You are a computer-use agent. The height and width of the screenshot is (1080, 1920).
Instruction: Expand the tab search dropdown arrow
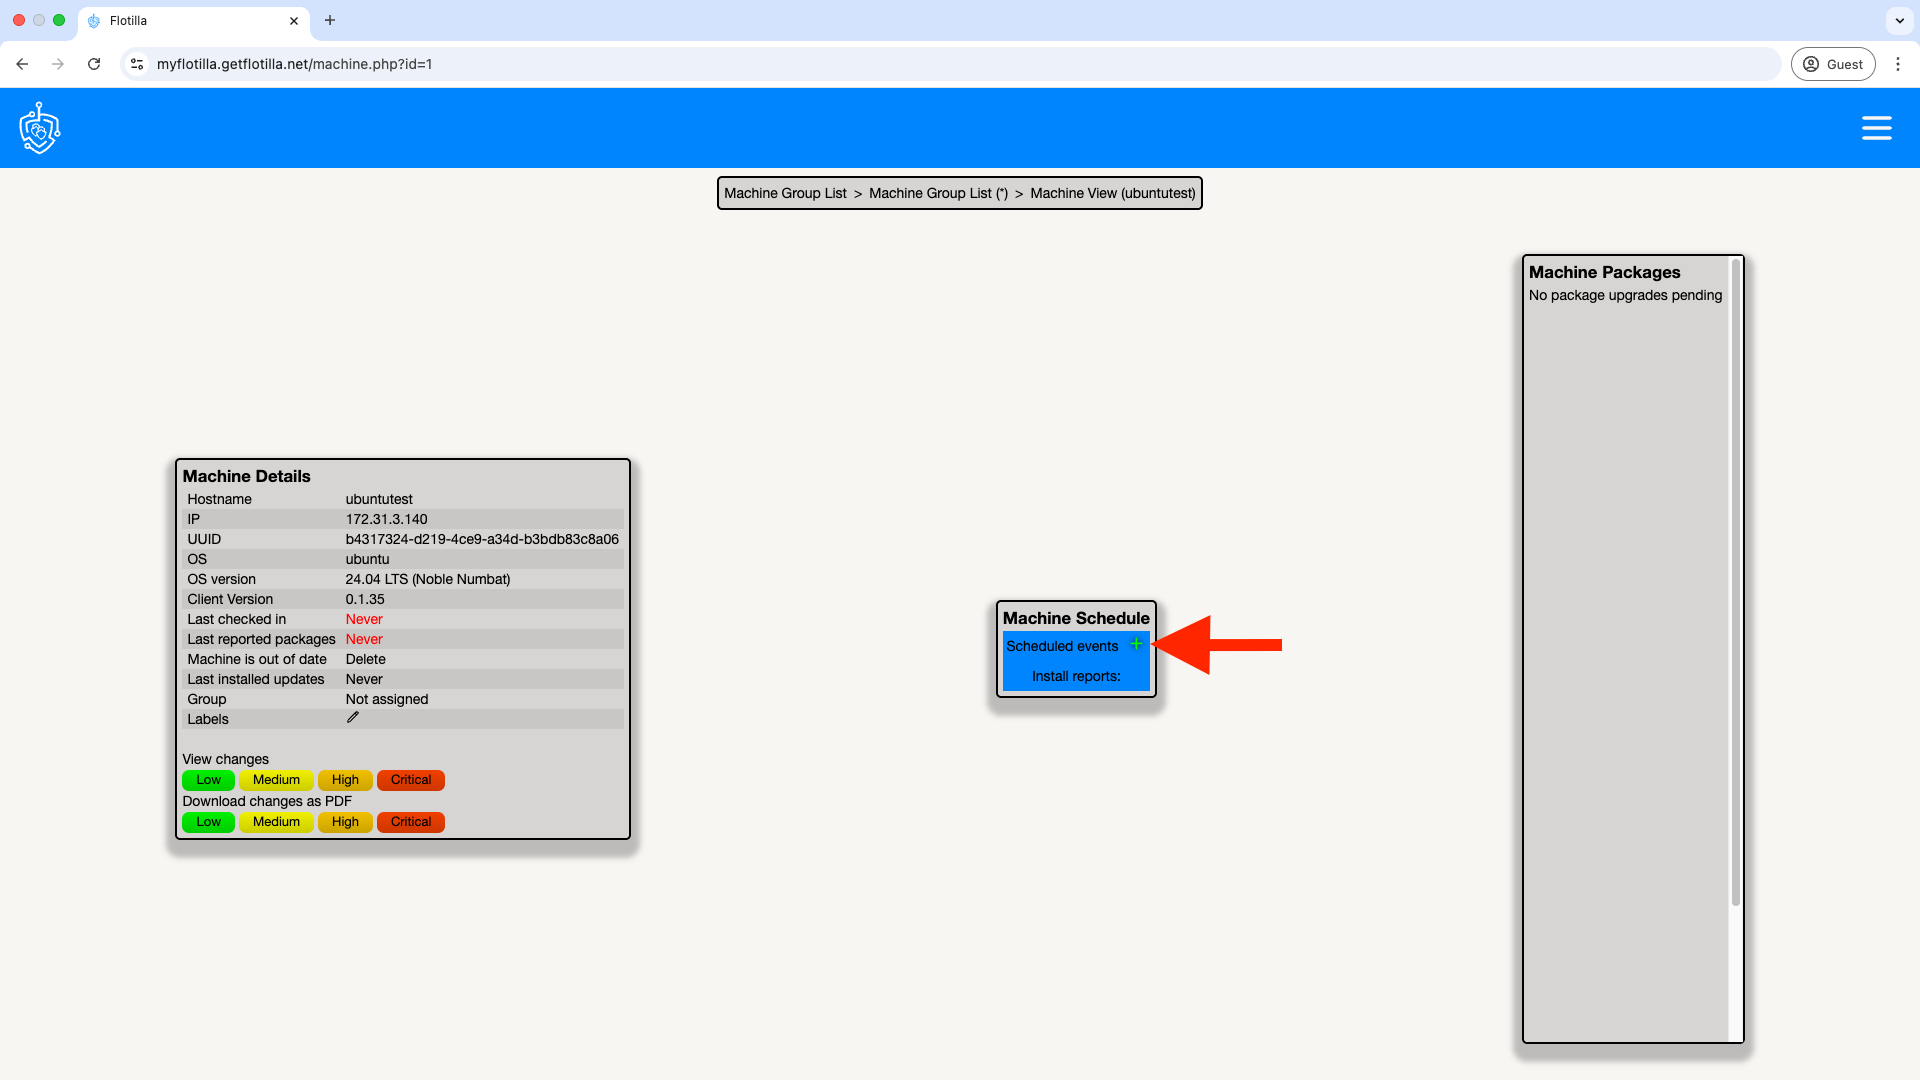click(x=1899, y=20)
